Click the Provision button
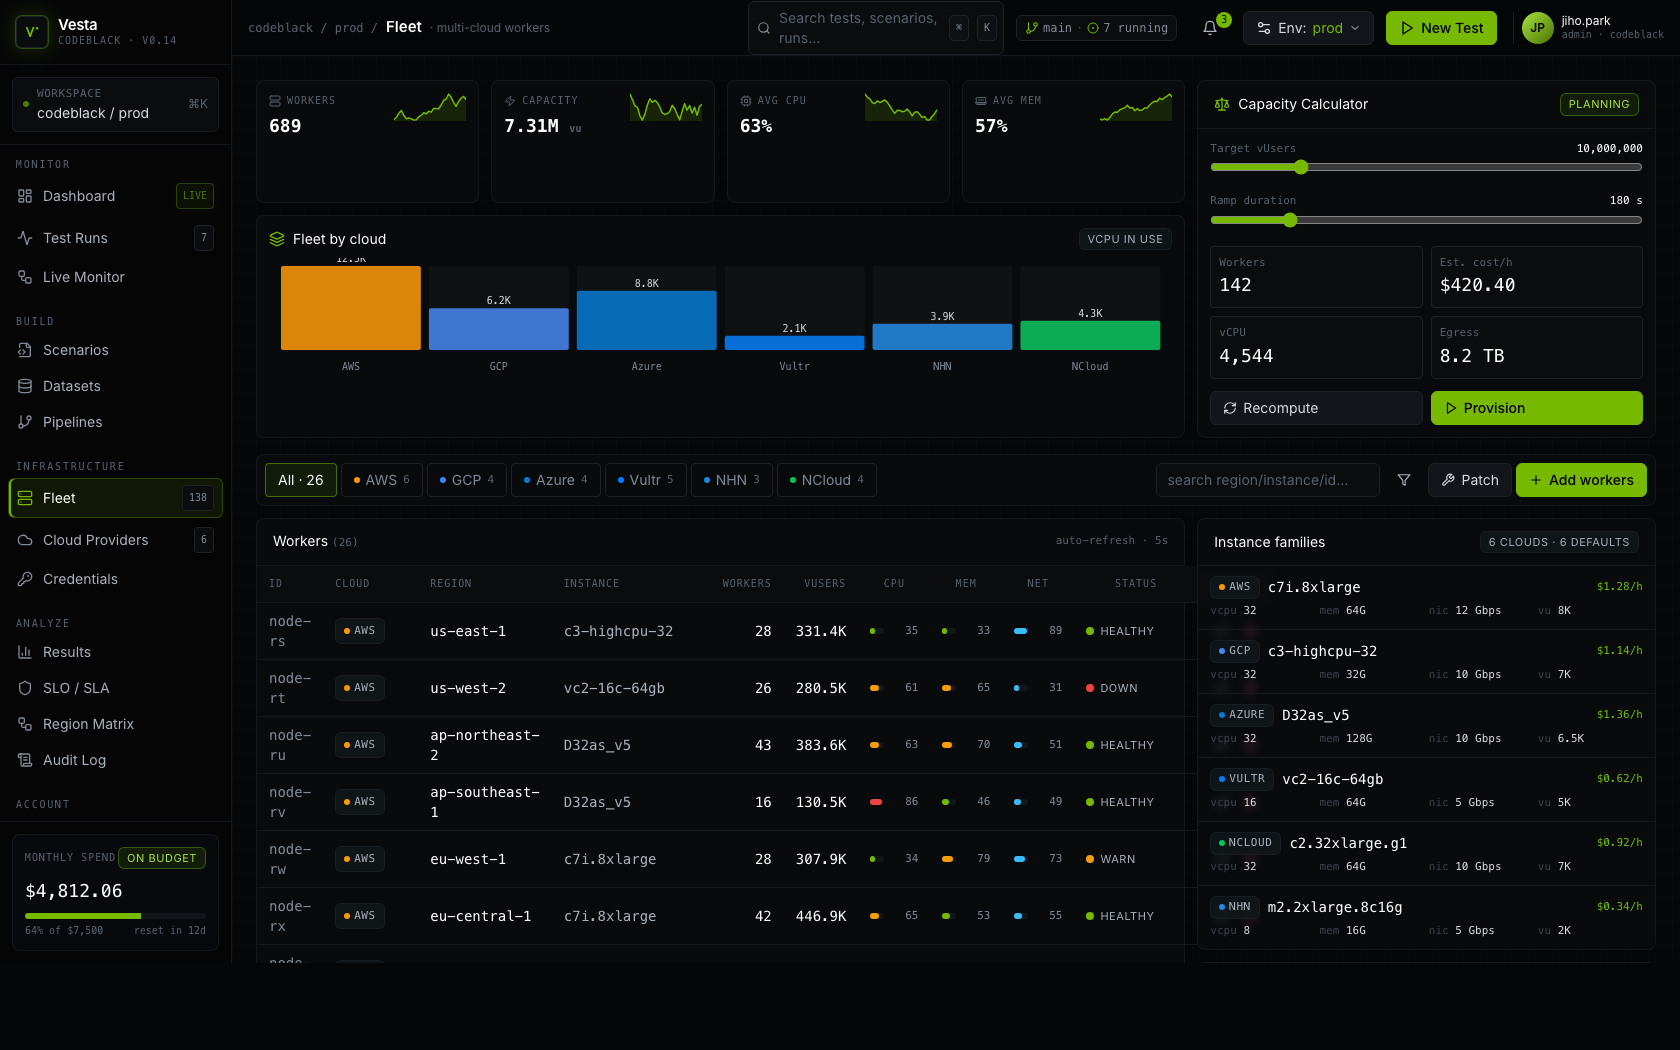The height and width of the screenshot is (1050, 1680). [1536, 408]
